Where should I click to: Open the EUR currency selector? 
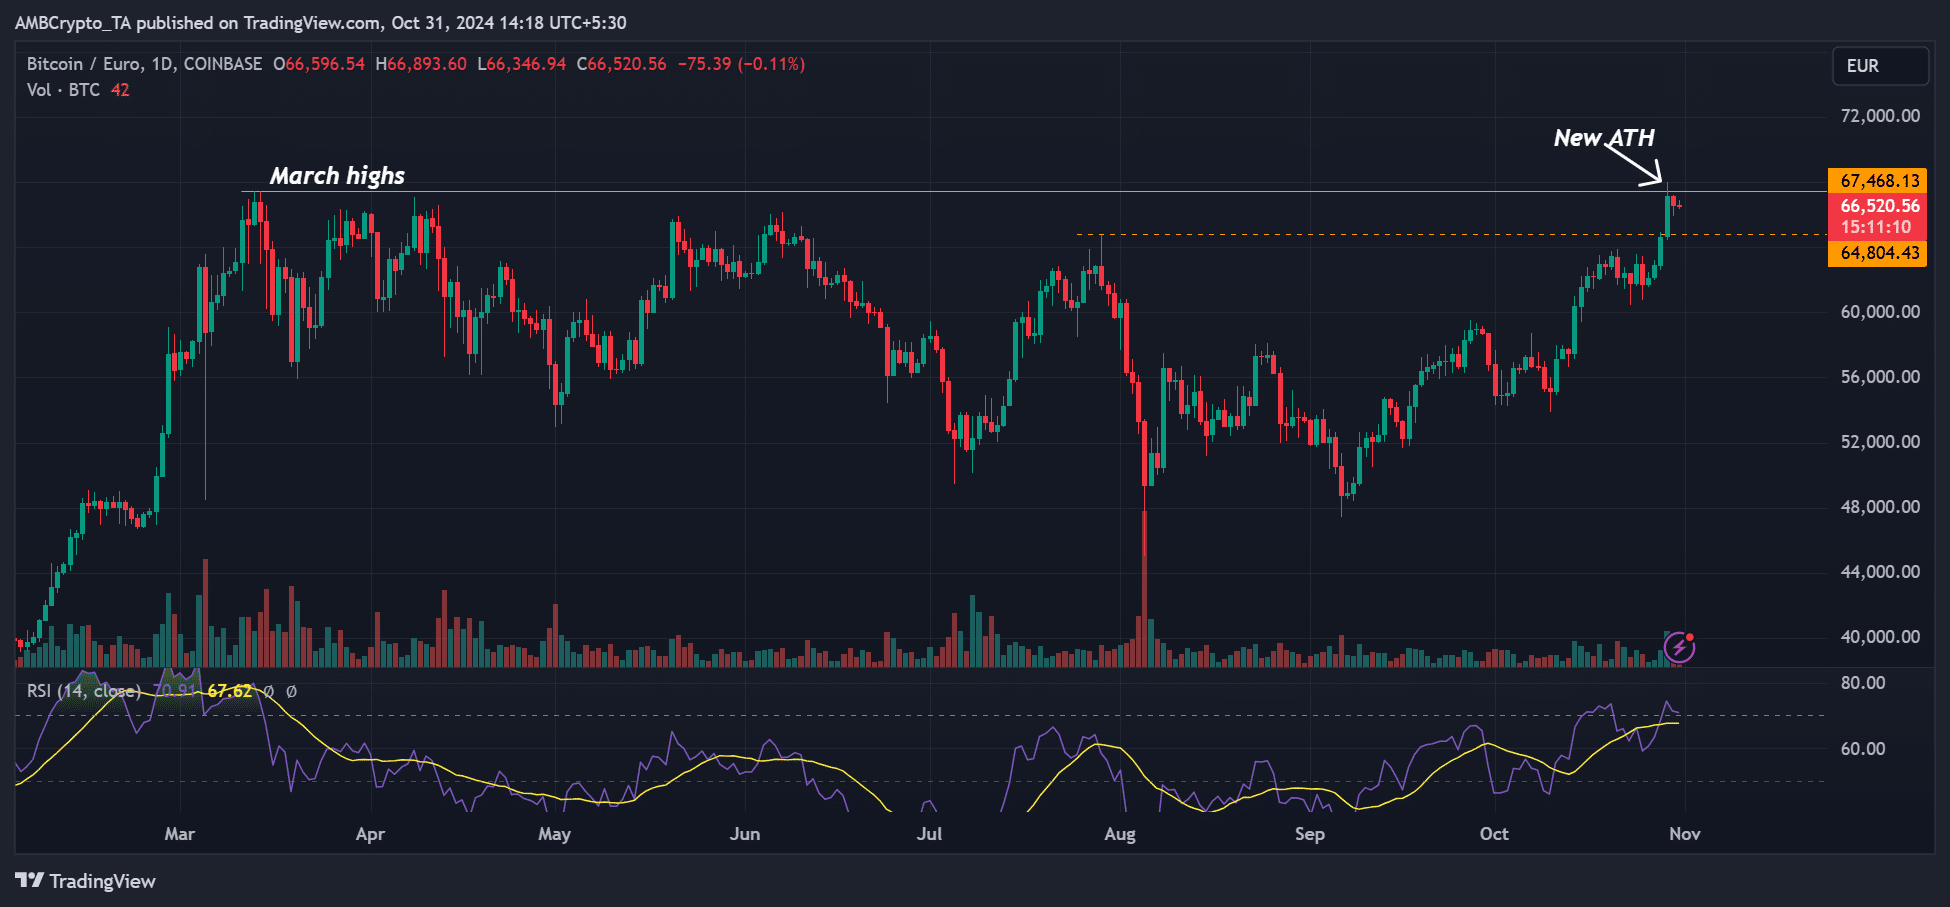click(1880, 66)
